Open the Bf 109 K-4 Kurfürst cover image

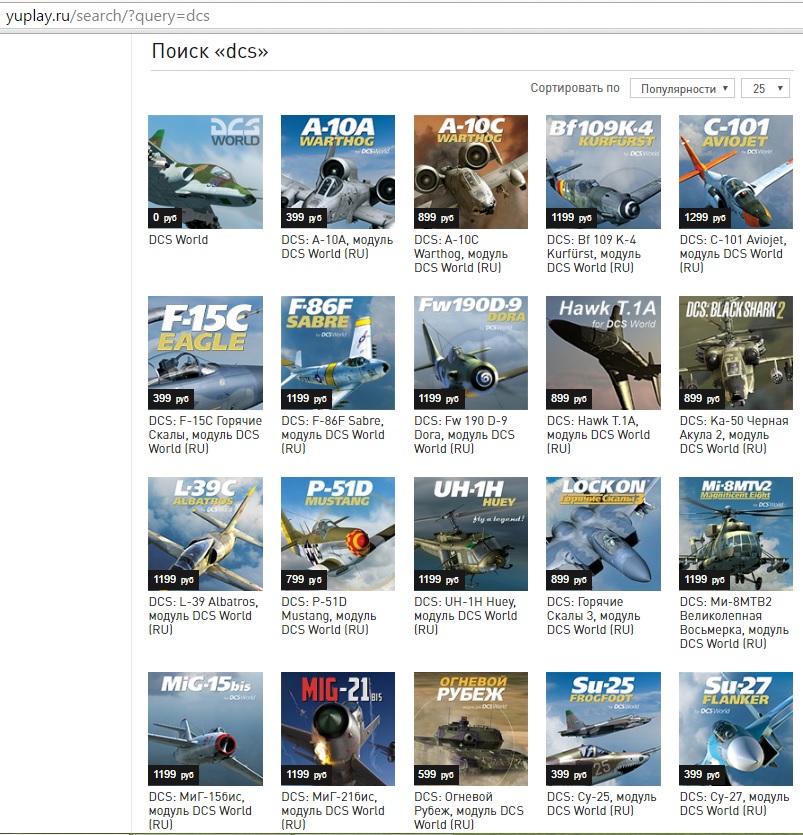click(x=603, y=172)
